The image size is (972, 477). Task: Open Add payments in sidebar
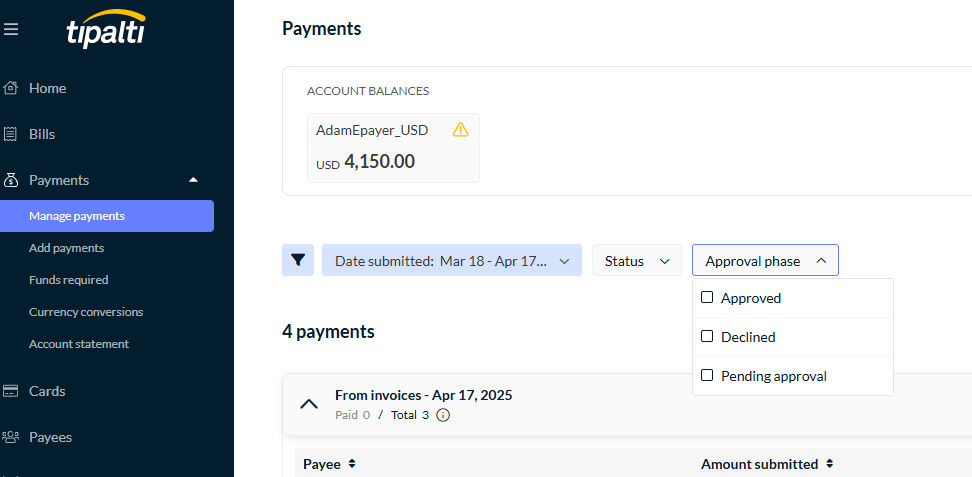pyautogui.click(x=66, y=248)
